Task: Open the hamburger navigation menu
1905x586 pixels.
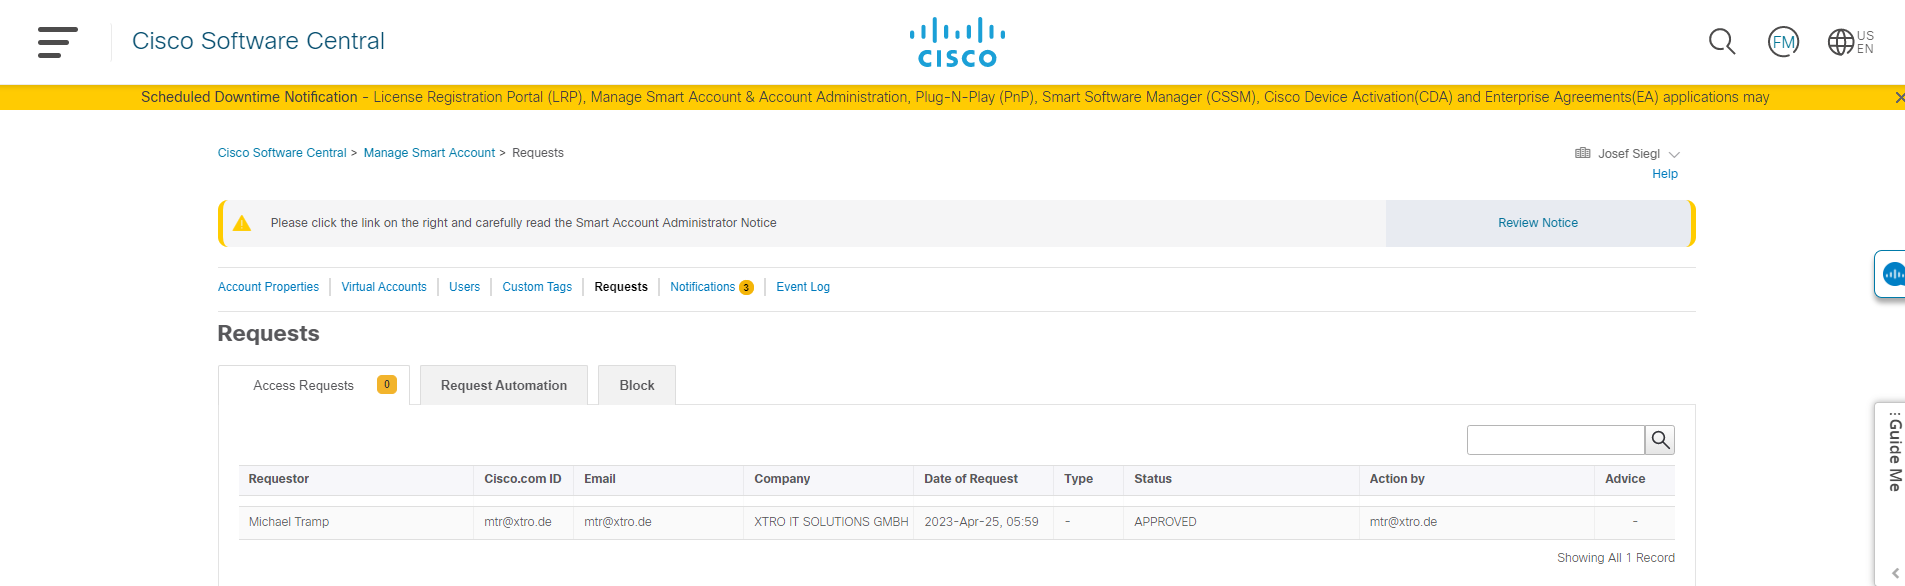Action: coord(57,42)
